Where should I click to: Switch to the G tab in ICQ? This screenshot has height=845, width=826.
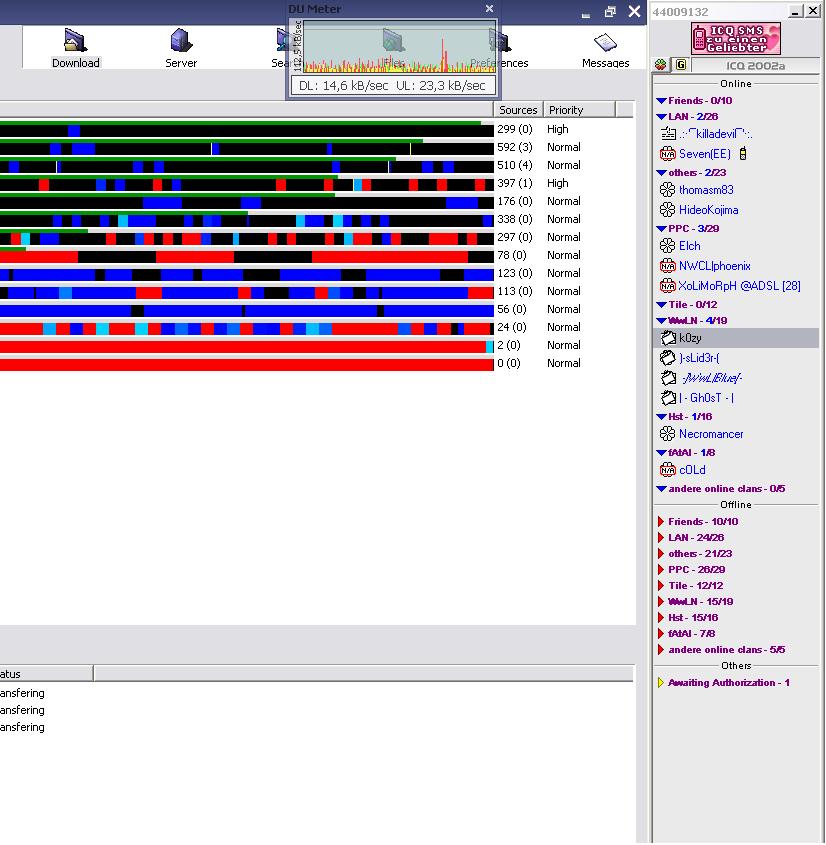[x=681, y=65]
